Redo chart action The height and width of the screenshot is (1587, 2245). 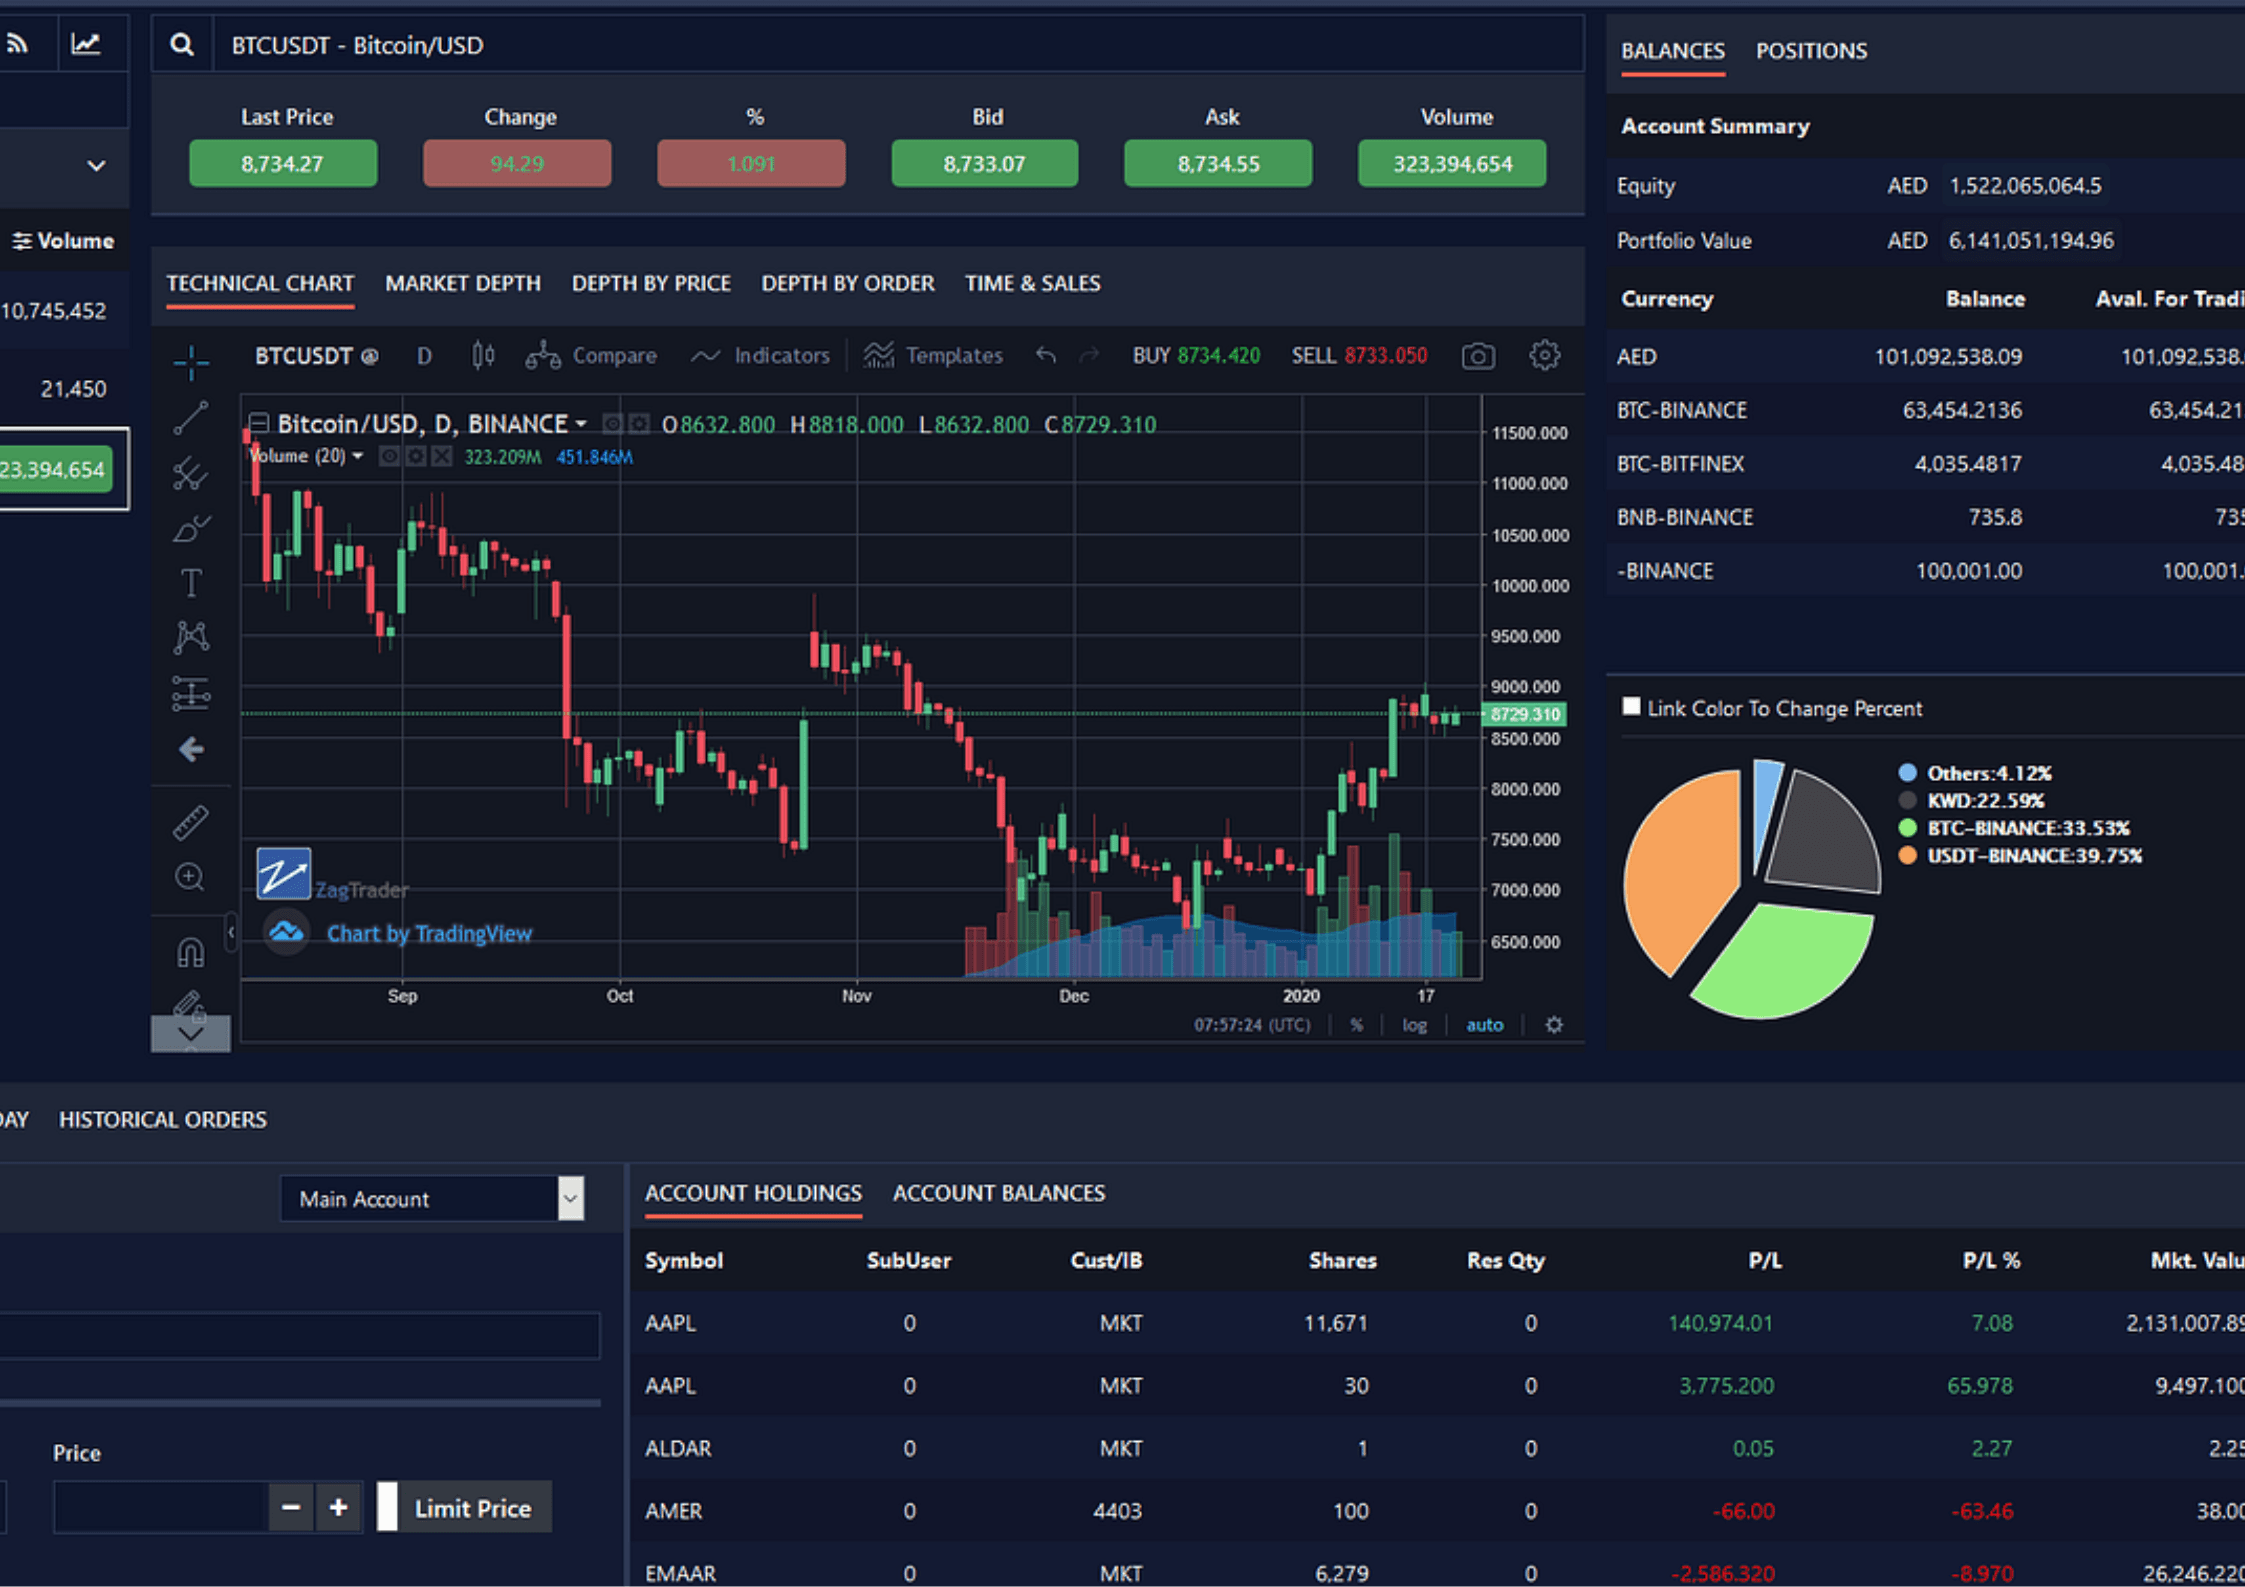click(x=1090, y=355)
